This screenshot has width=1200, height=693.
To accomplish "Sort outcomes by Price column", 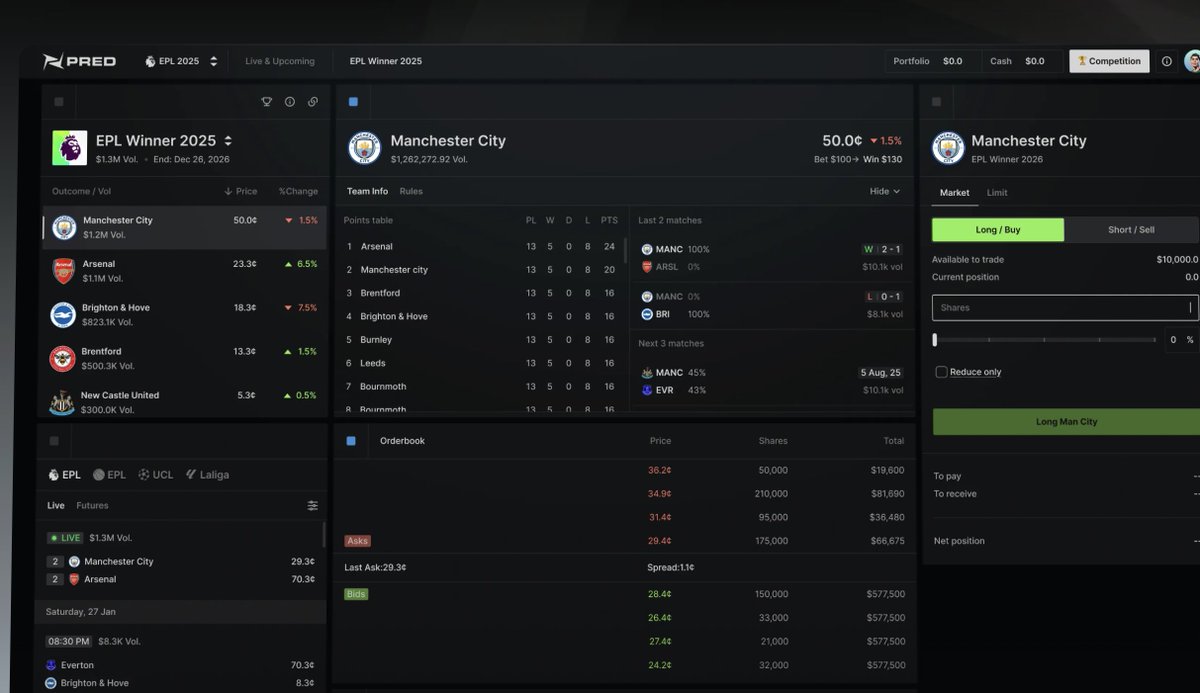I will [241, 191].
